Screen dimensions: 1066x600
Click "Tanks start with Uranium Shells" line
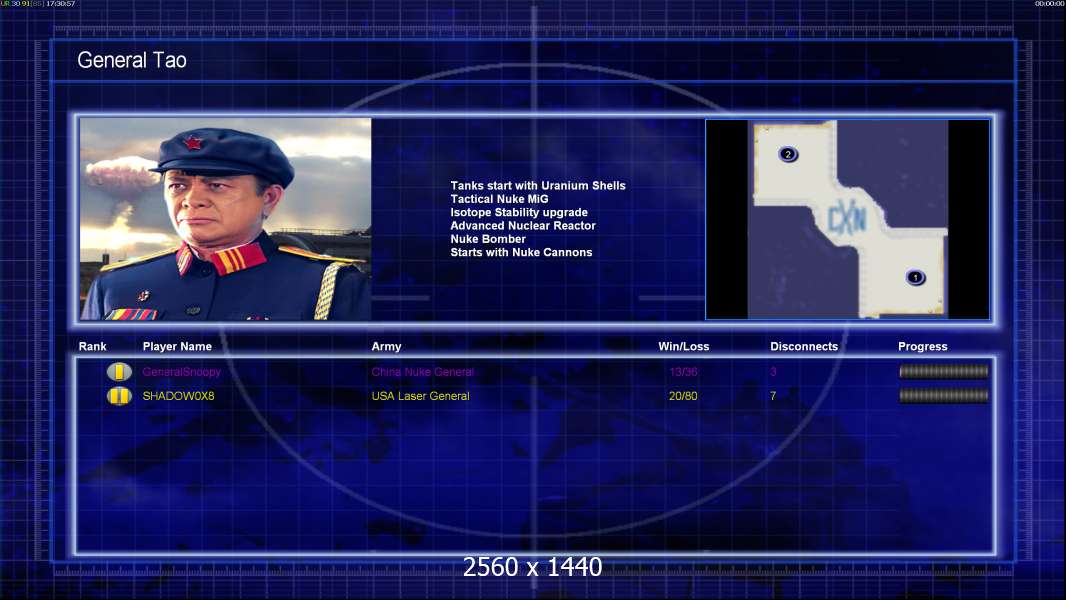pos(538,186)
